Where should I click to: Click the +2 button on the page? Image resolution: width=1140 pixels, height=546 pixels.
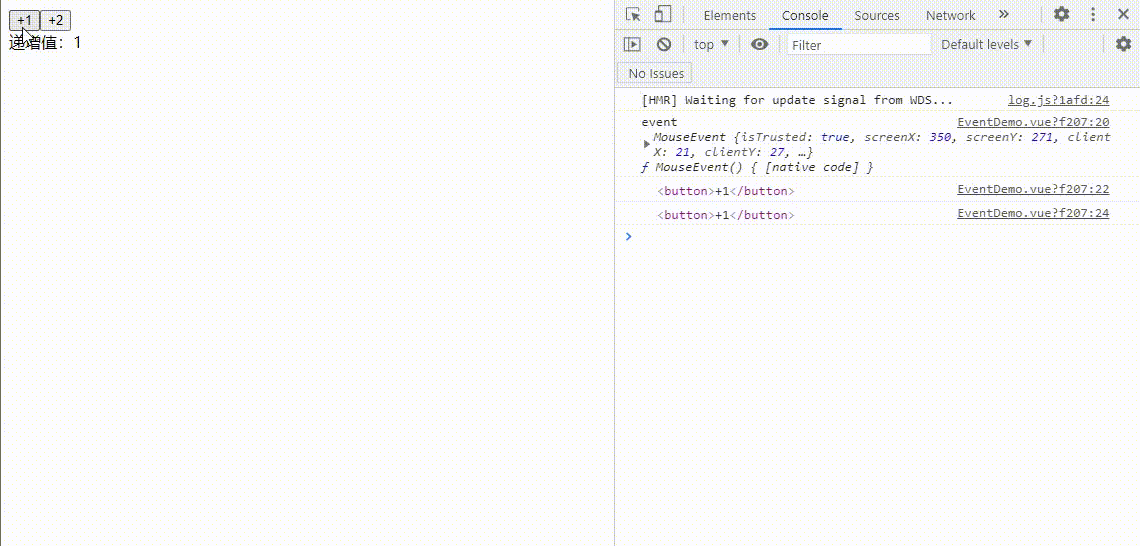(x=55, y=20)
